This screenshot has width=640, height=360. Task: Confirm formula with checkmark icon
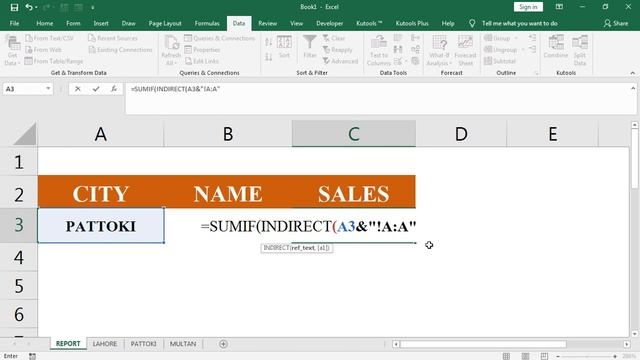96,89
